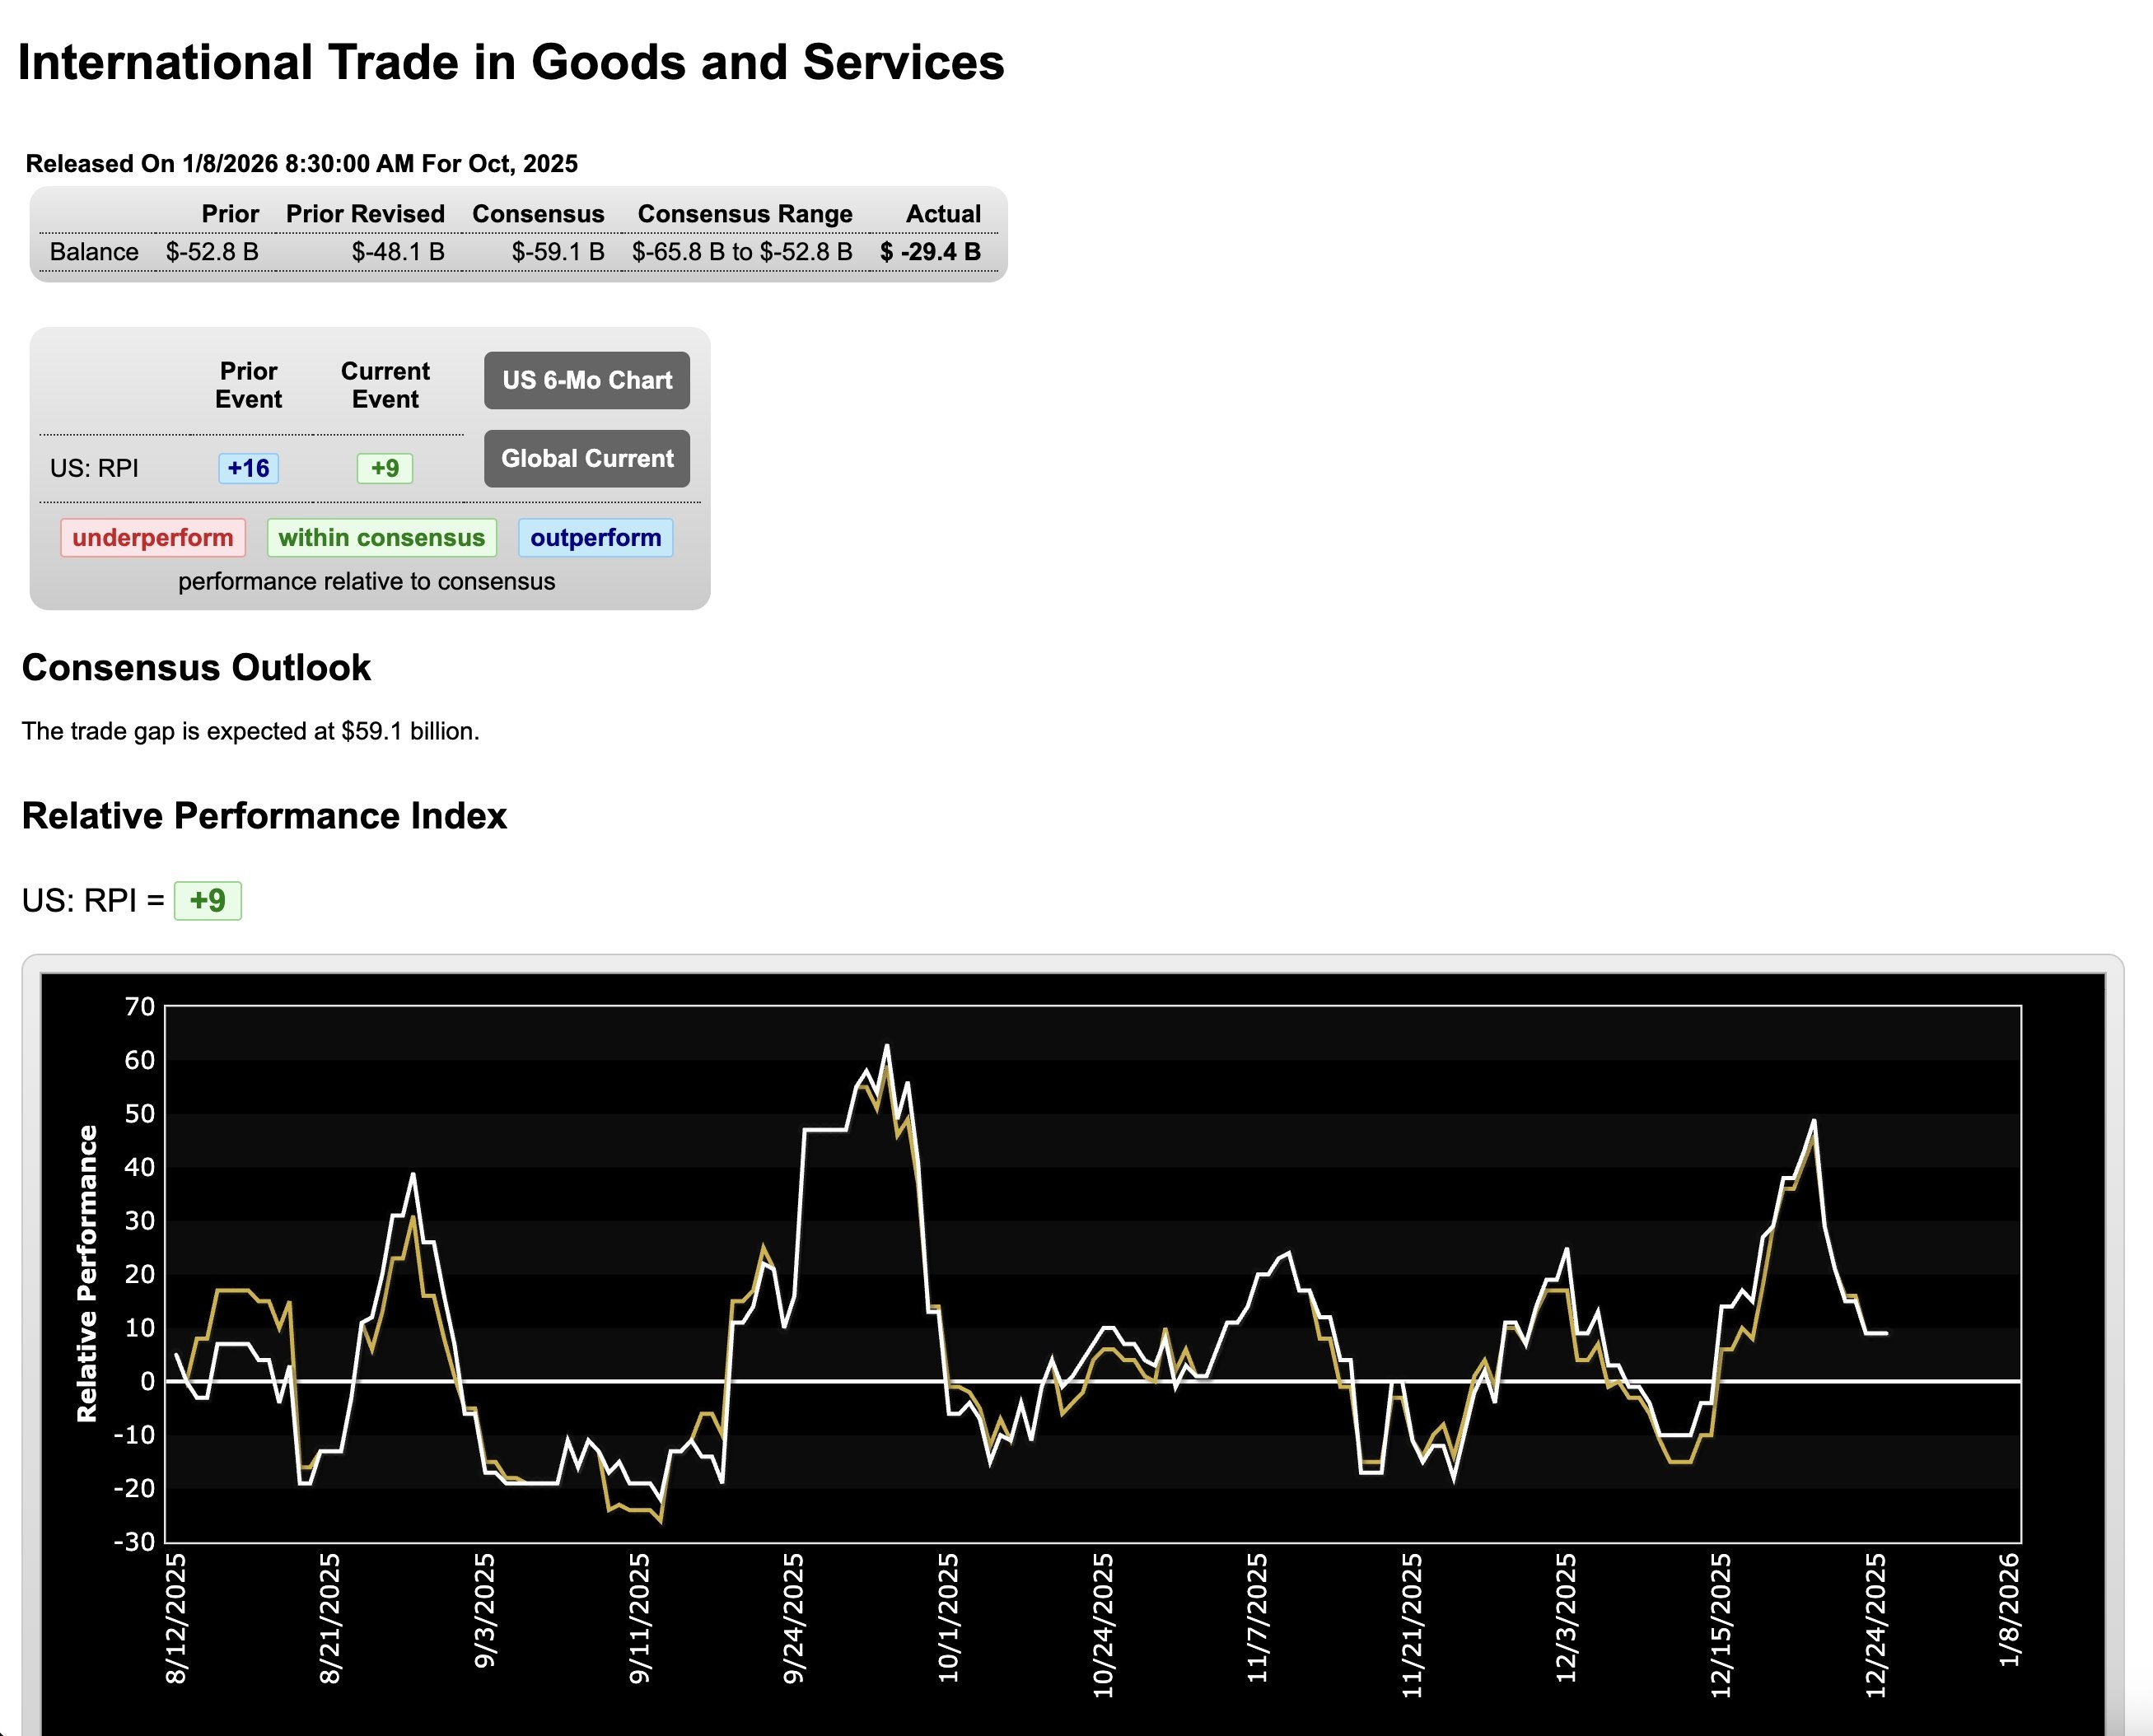Click the 8/12/2025 date label on chart axis

(176, 1618)
